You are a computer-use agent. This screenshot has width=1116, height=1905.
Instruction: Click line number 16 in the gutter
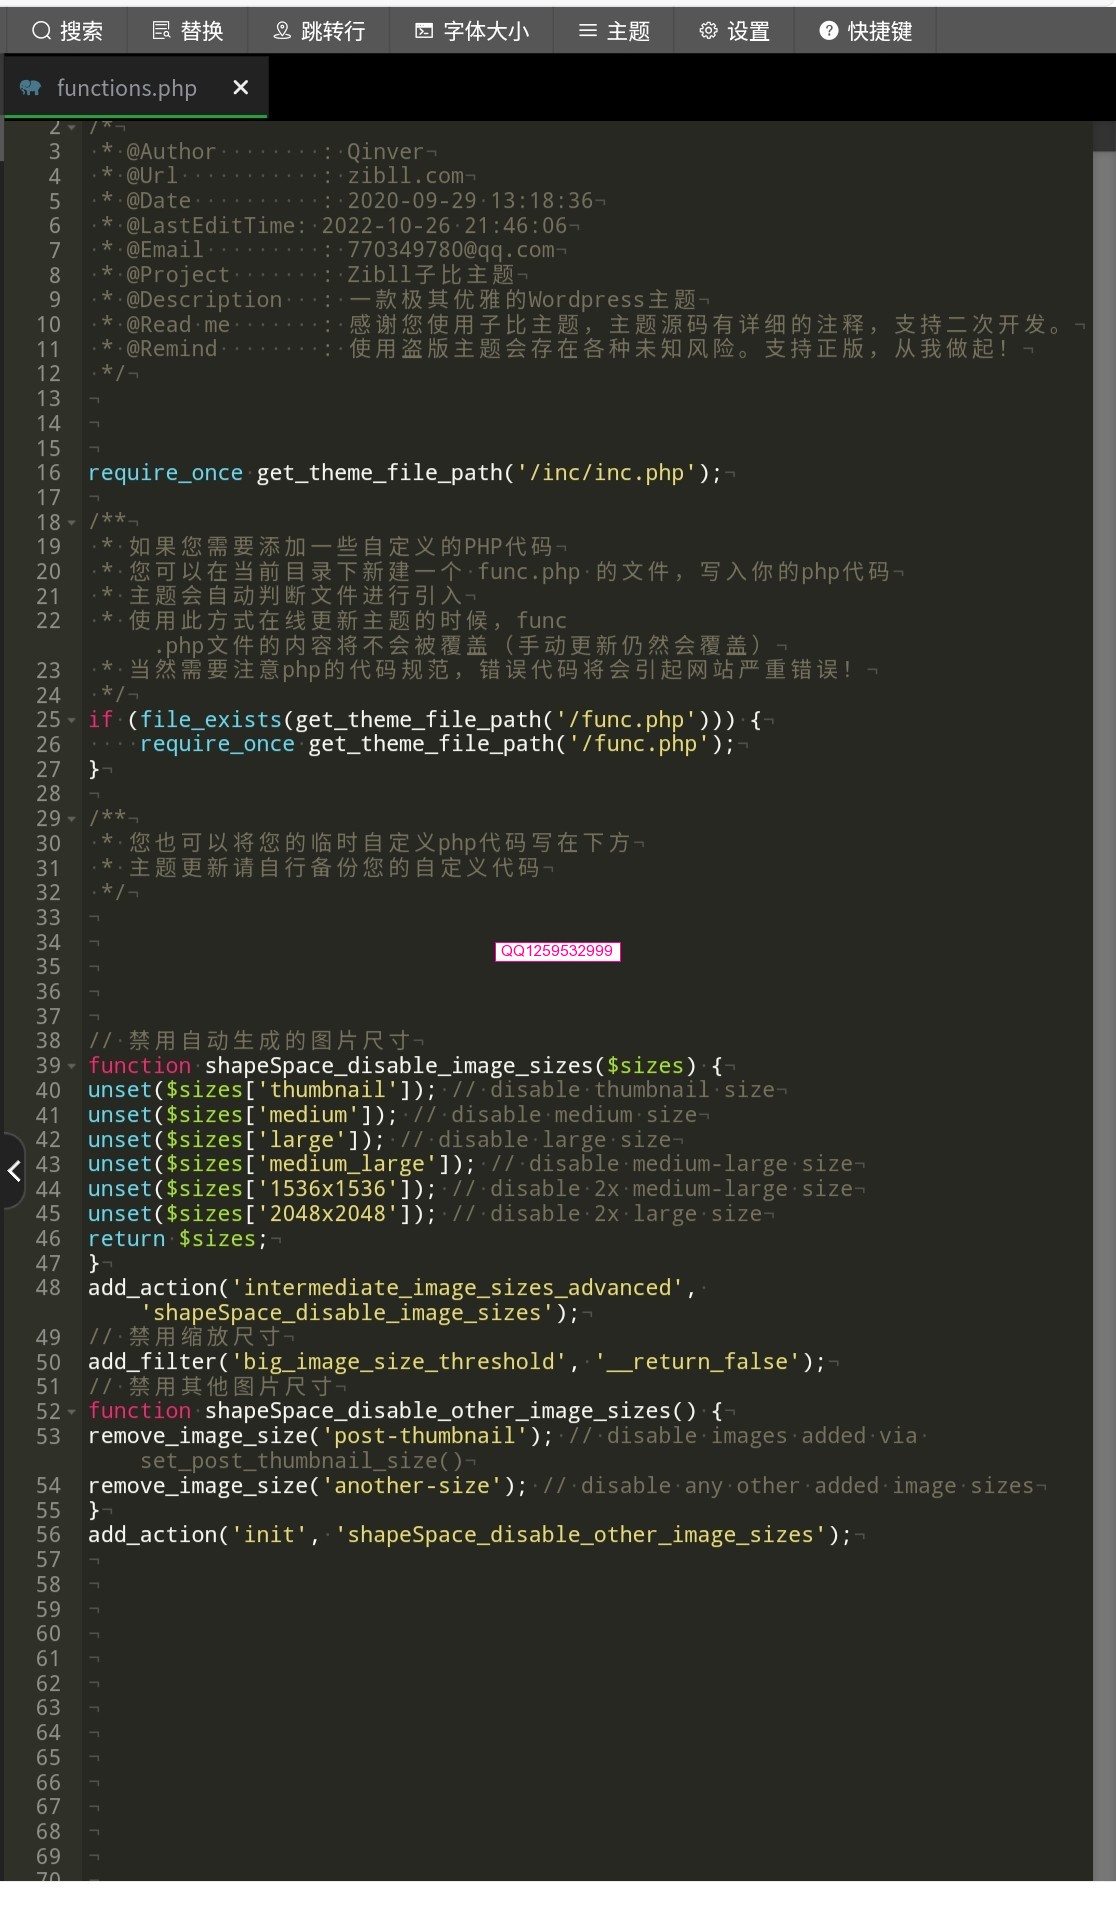tap(48, 473)
